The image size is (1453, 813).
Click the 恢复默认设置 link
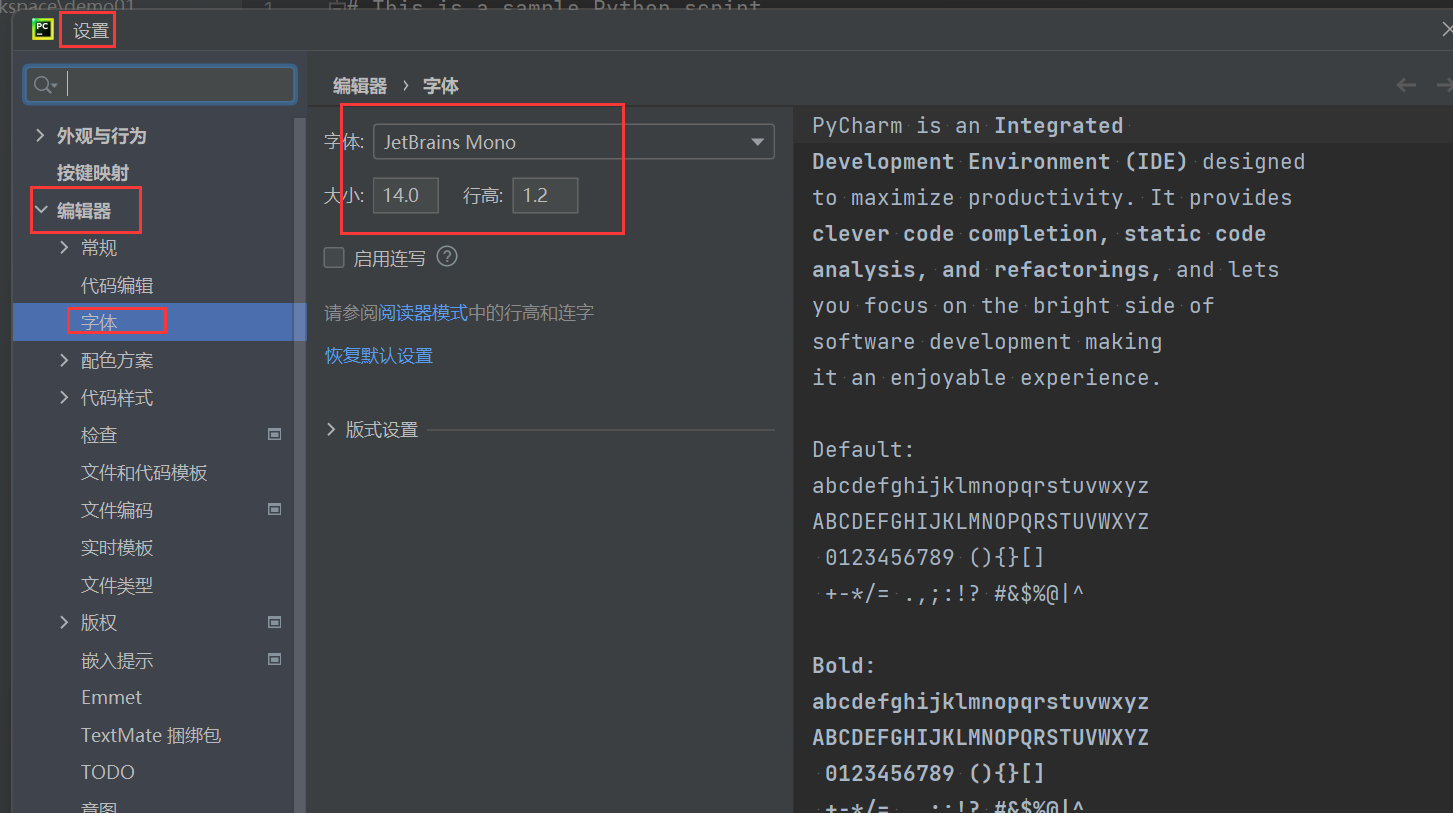pyautogui.click(x=378, y=355)
